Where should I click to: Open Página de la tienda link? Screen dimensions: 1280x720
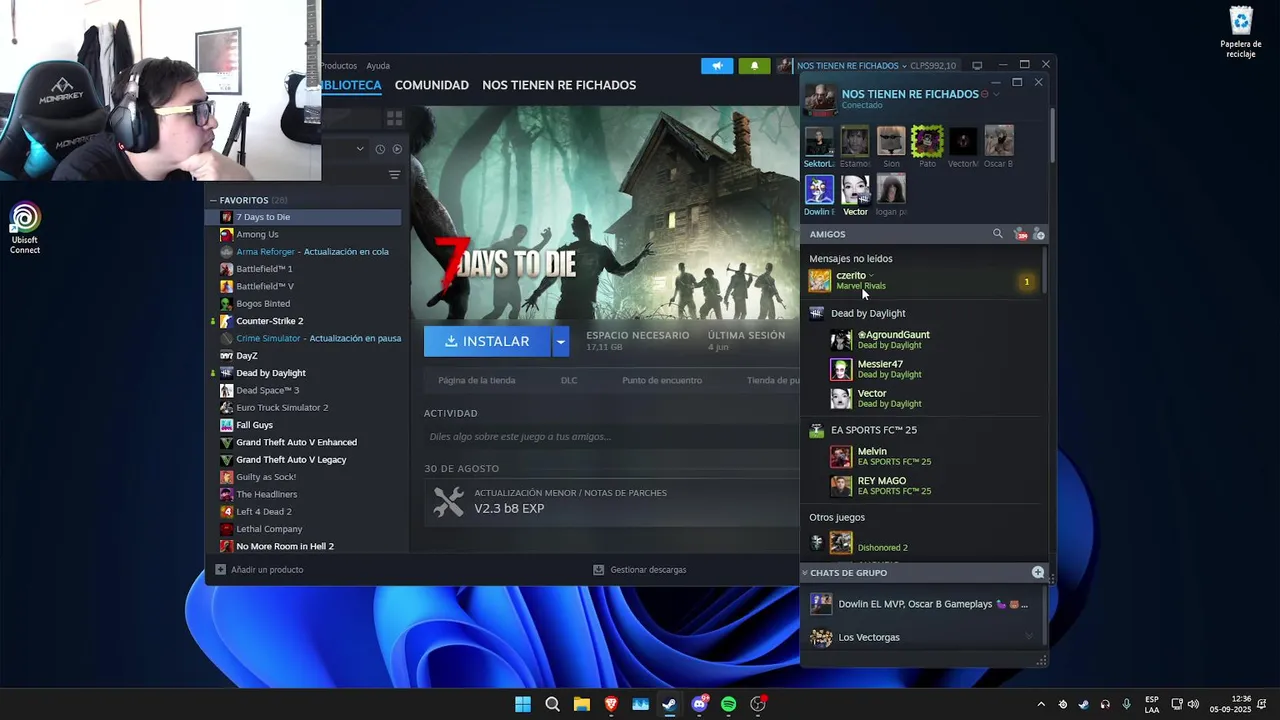click(x=477, y=380)
